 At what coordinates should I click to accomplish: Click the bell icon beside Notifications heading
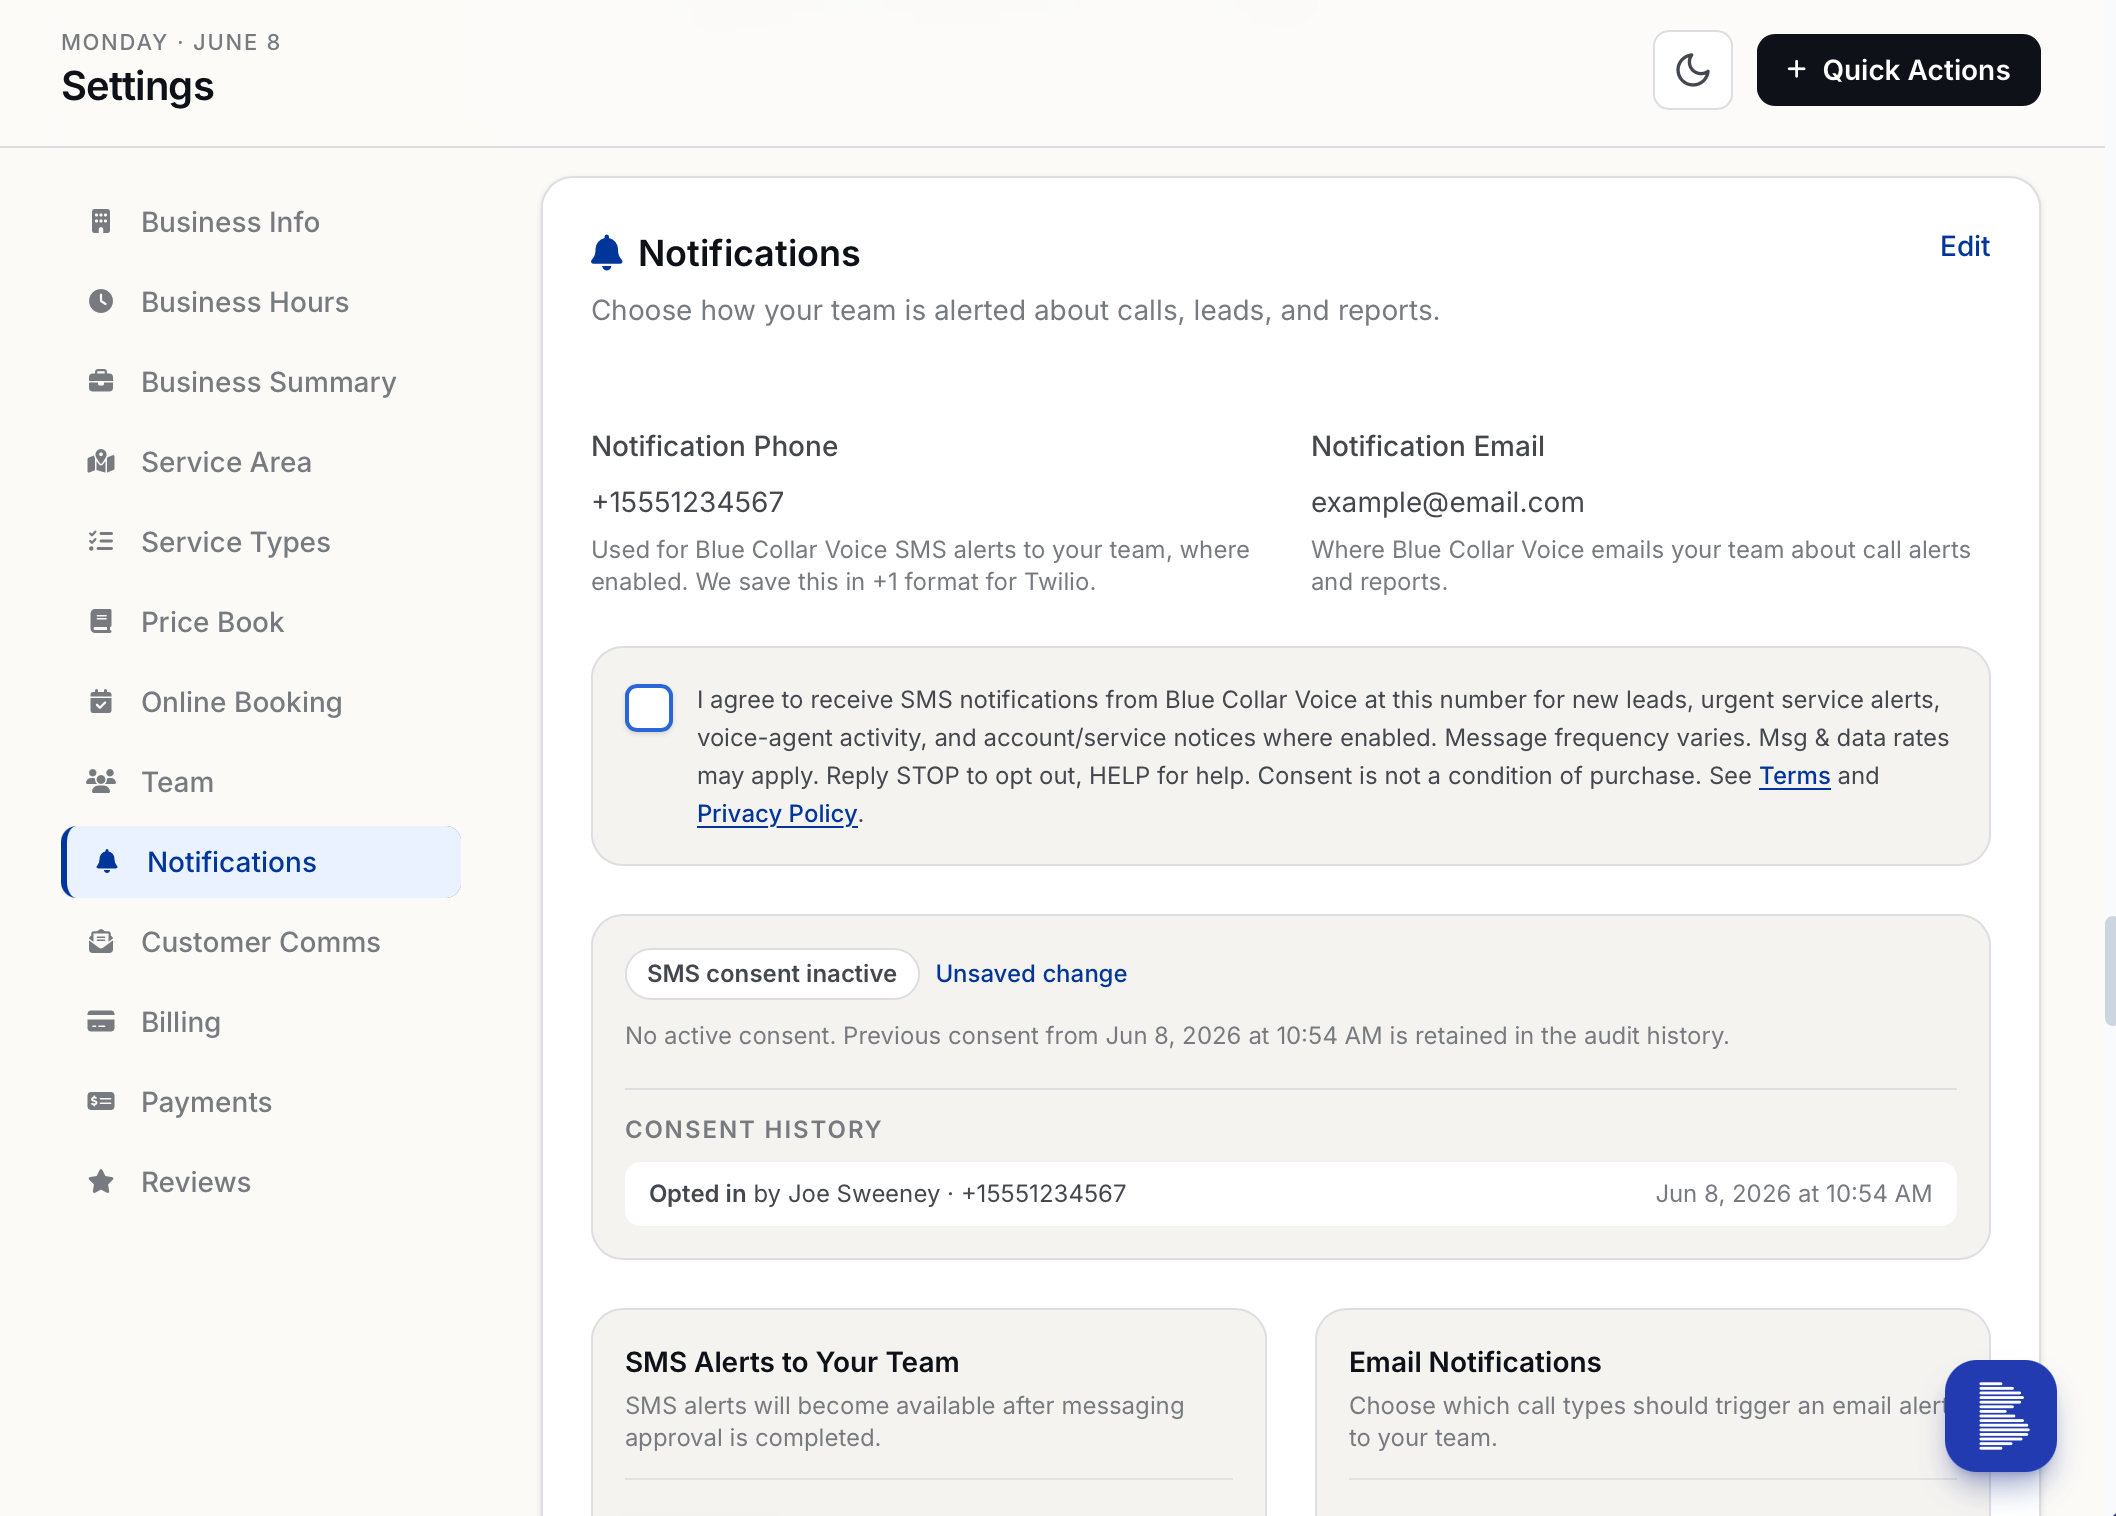tap(606, 252)
